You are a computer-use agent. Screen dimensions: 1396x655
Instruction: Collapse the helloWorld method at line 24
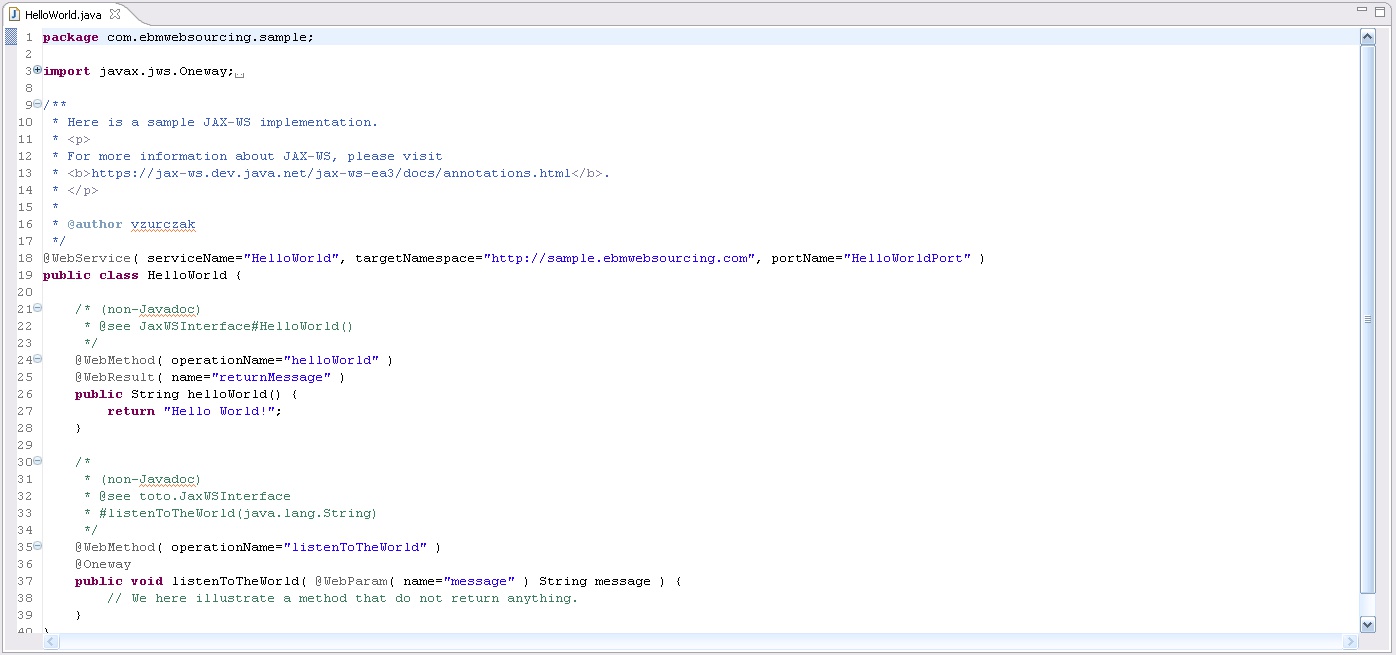coord(37,359)
